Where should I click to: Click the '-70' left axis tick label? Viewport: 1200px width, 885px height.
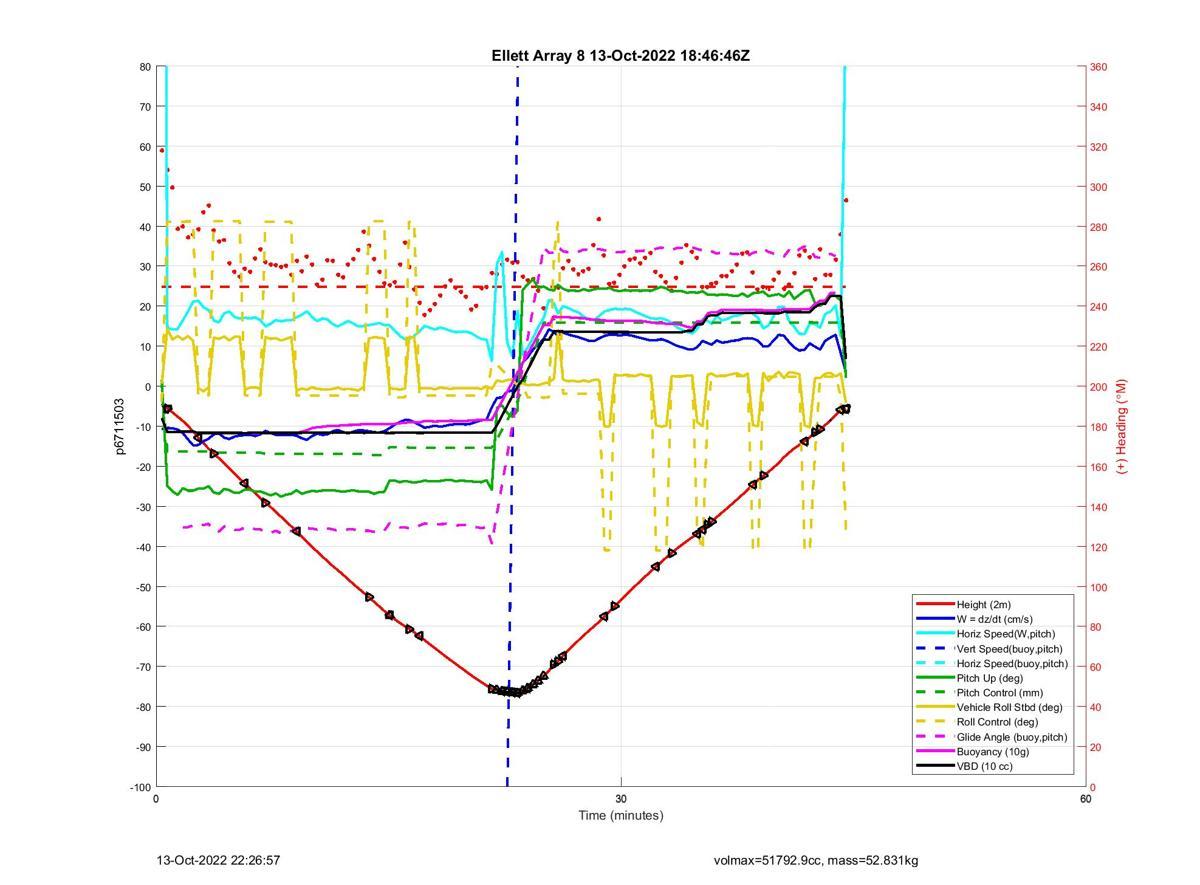click(x=143, y=667)
